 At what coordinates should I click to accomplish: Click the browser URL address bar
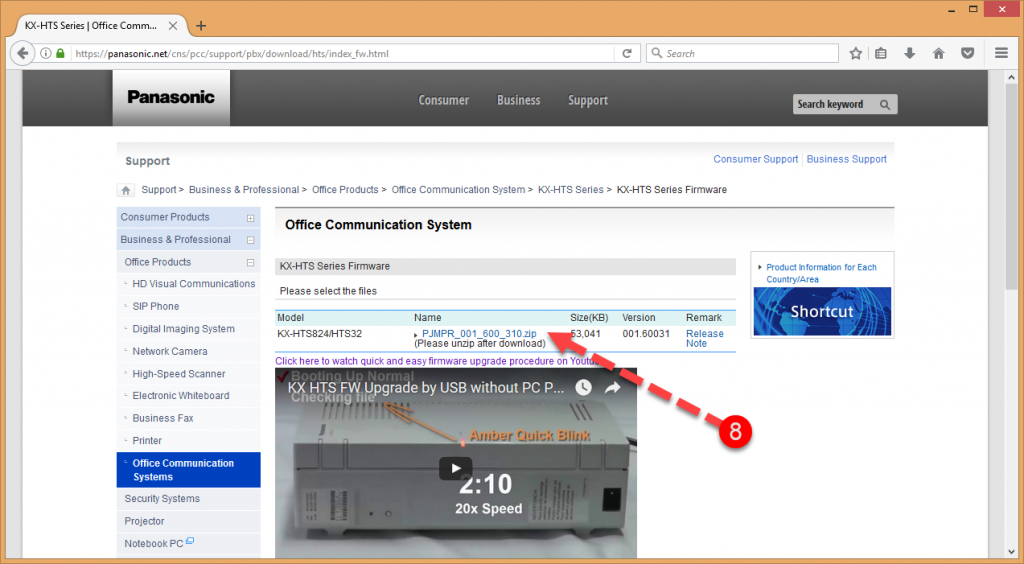coord(343,54)
